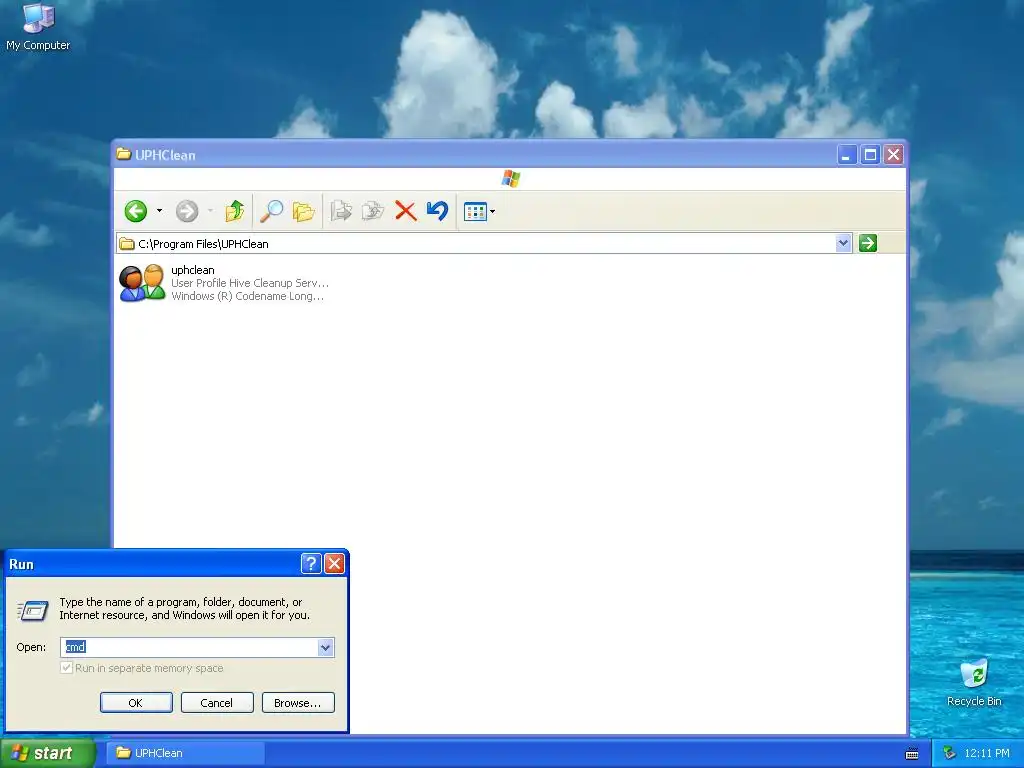
Task: Toggle 'Run in separate memory space' checkbox
Action: pyautogui.click(x=66, y=668)
